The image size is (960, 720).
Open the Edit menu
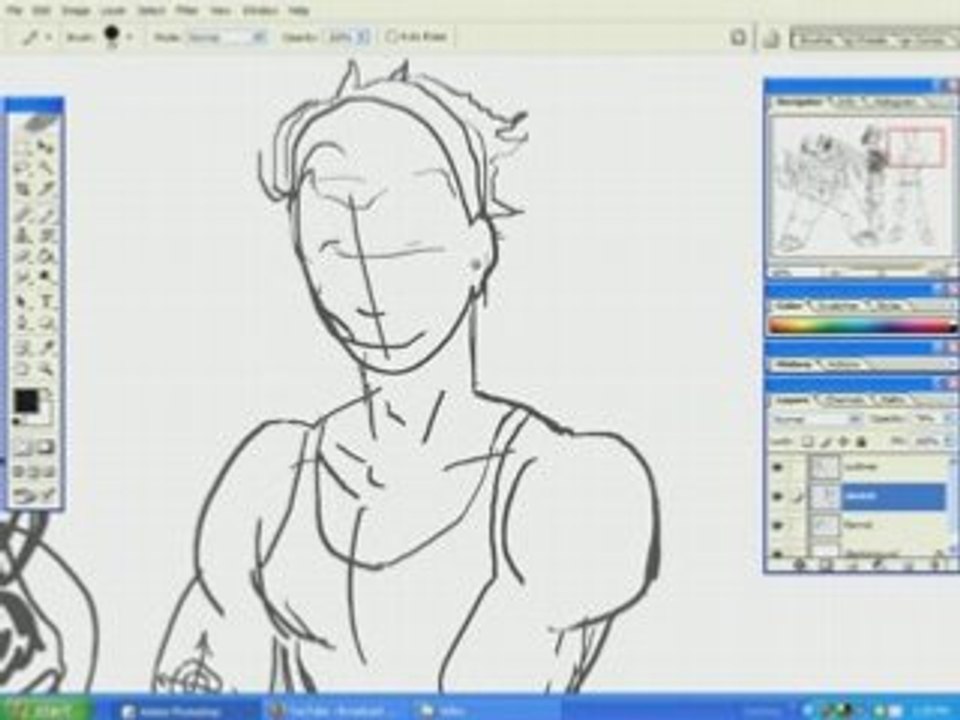[42, 10]
